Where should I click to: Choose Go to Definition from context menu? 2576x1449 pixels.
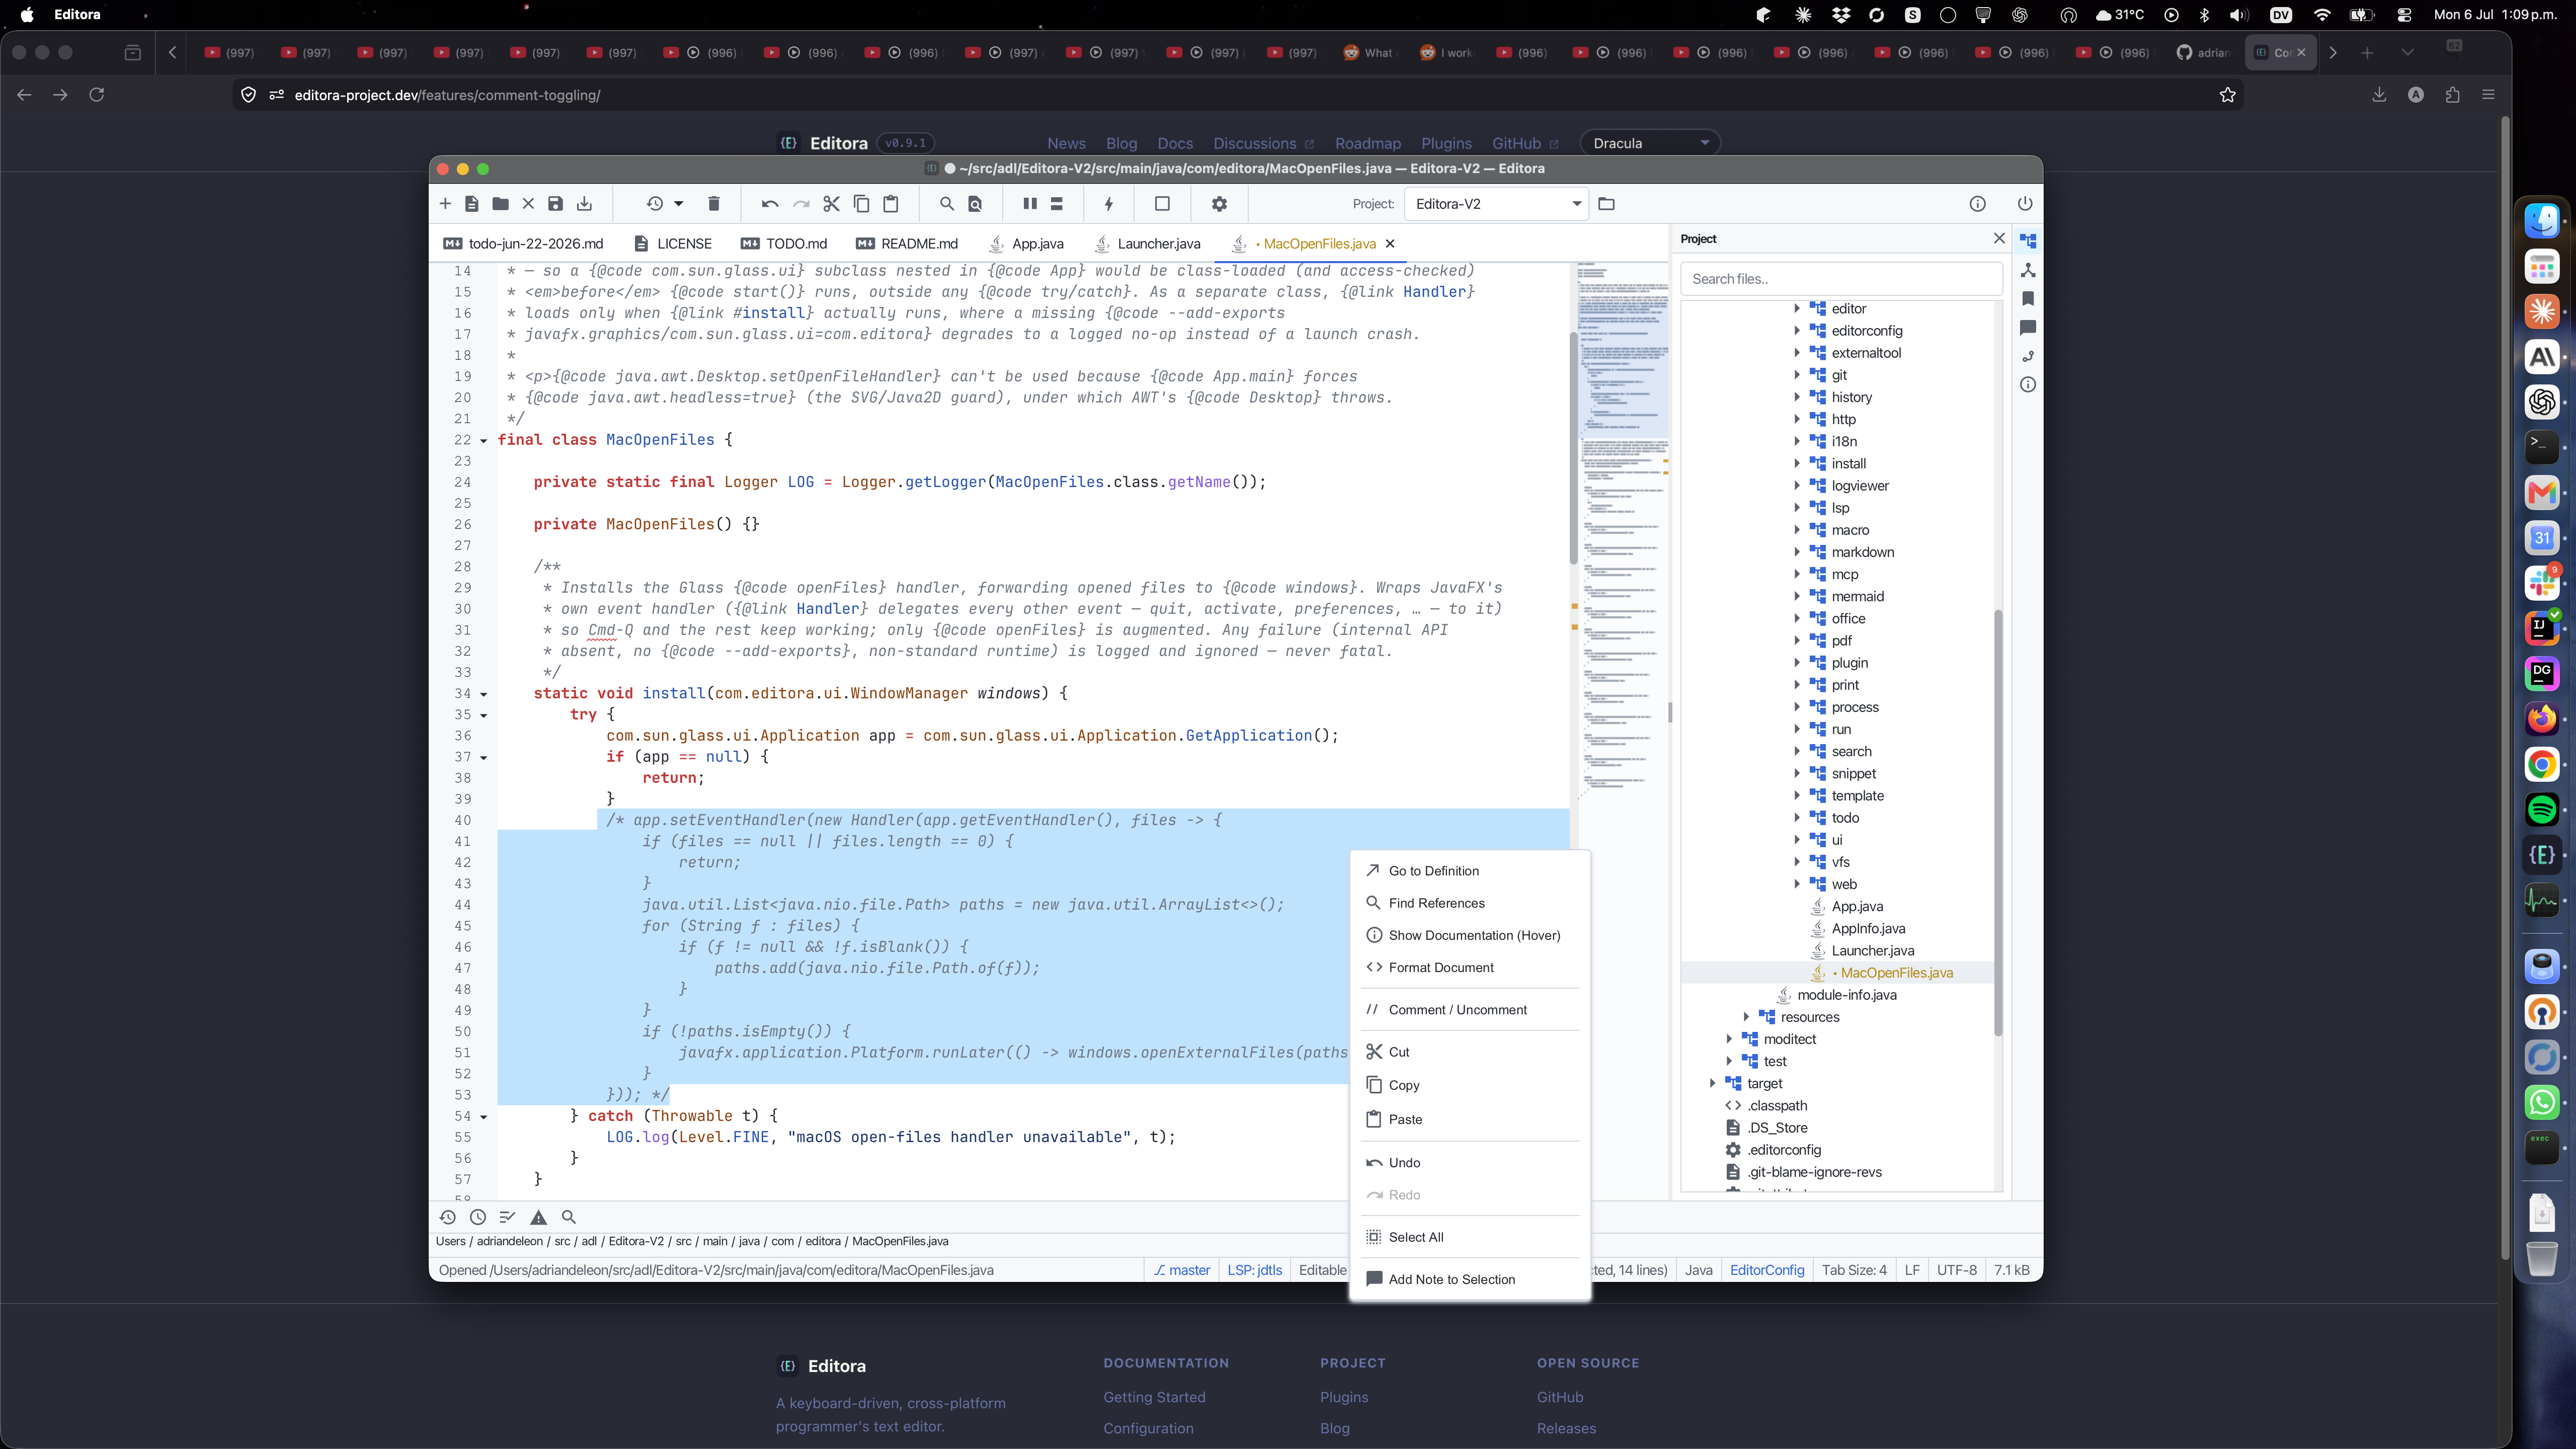click(x=1470, y=871)
